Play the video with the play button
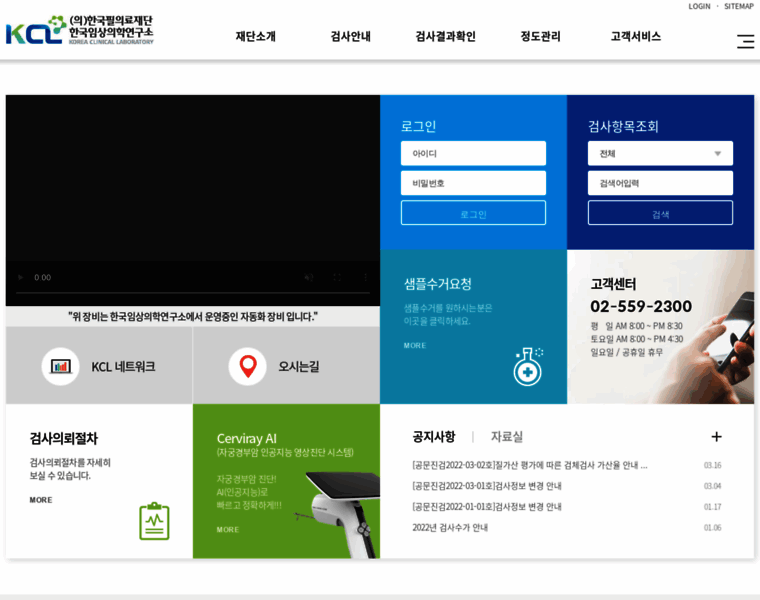Image resolution: width=760 pixels, height=600 pixels. click(20, 278)
